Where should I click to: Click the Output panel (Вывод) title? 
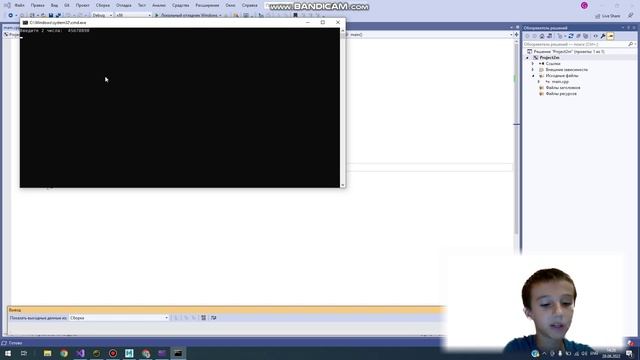[15, 310]
